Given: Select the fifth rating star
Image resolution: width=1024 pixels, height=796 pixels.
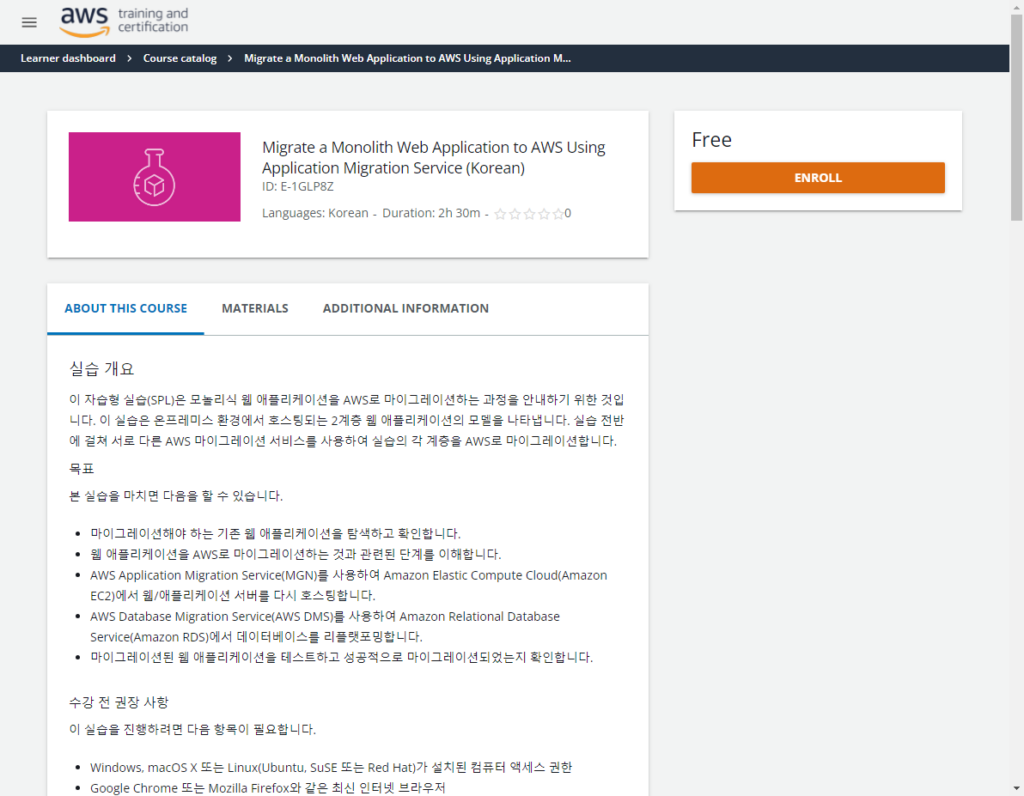Looking at the screenshot, I should (558, 214).
